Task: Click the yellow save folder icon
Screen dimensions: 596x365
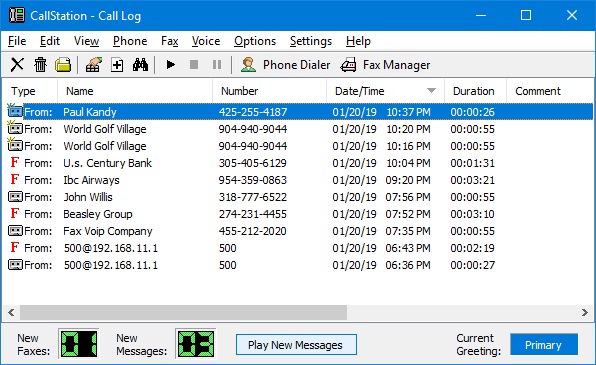Action: click(x=63, y=65)
